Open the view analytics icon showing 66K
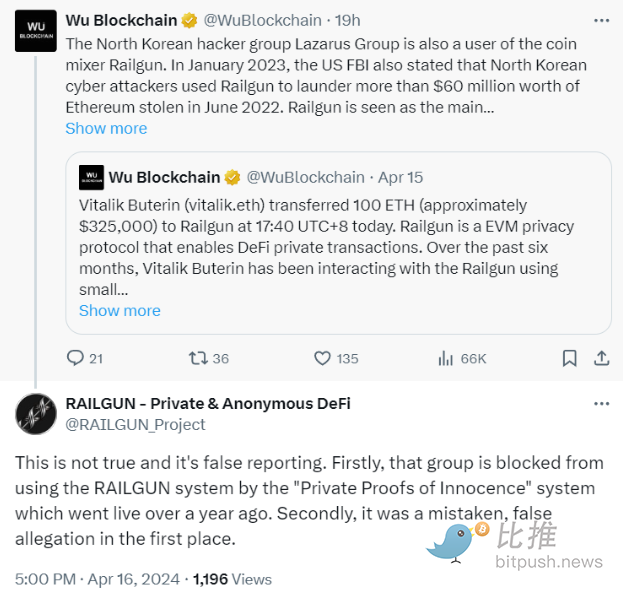The image size is (623, 589). click(446, 358)
